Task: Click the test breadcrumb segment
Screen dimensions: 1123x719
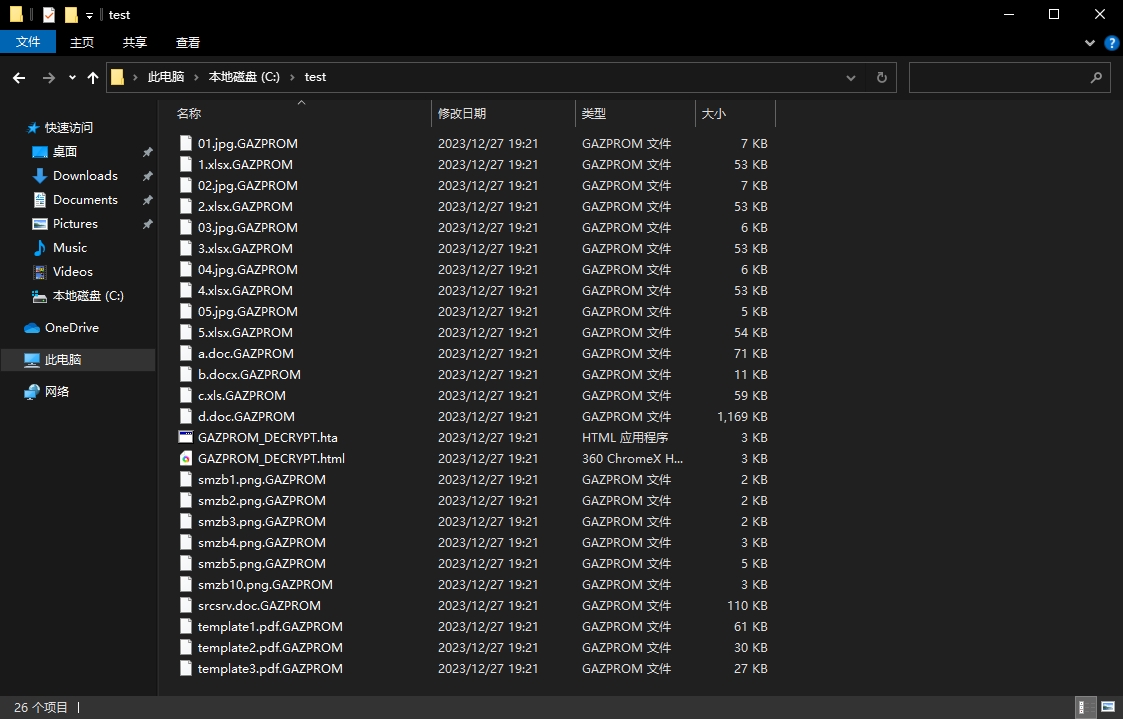Action: [315, 77]
